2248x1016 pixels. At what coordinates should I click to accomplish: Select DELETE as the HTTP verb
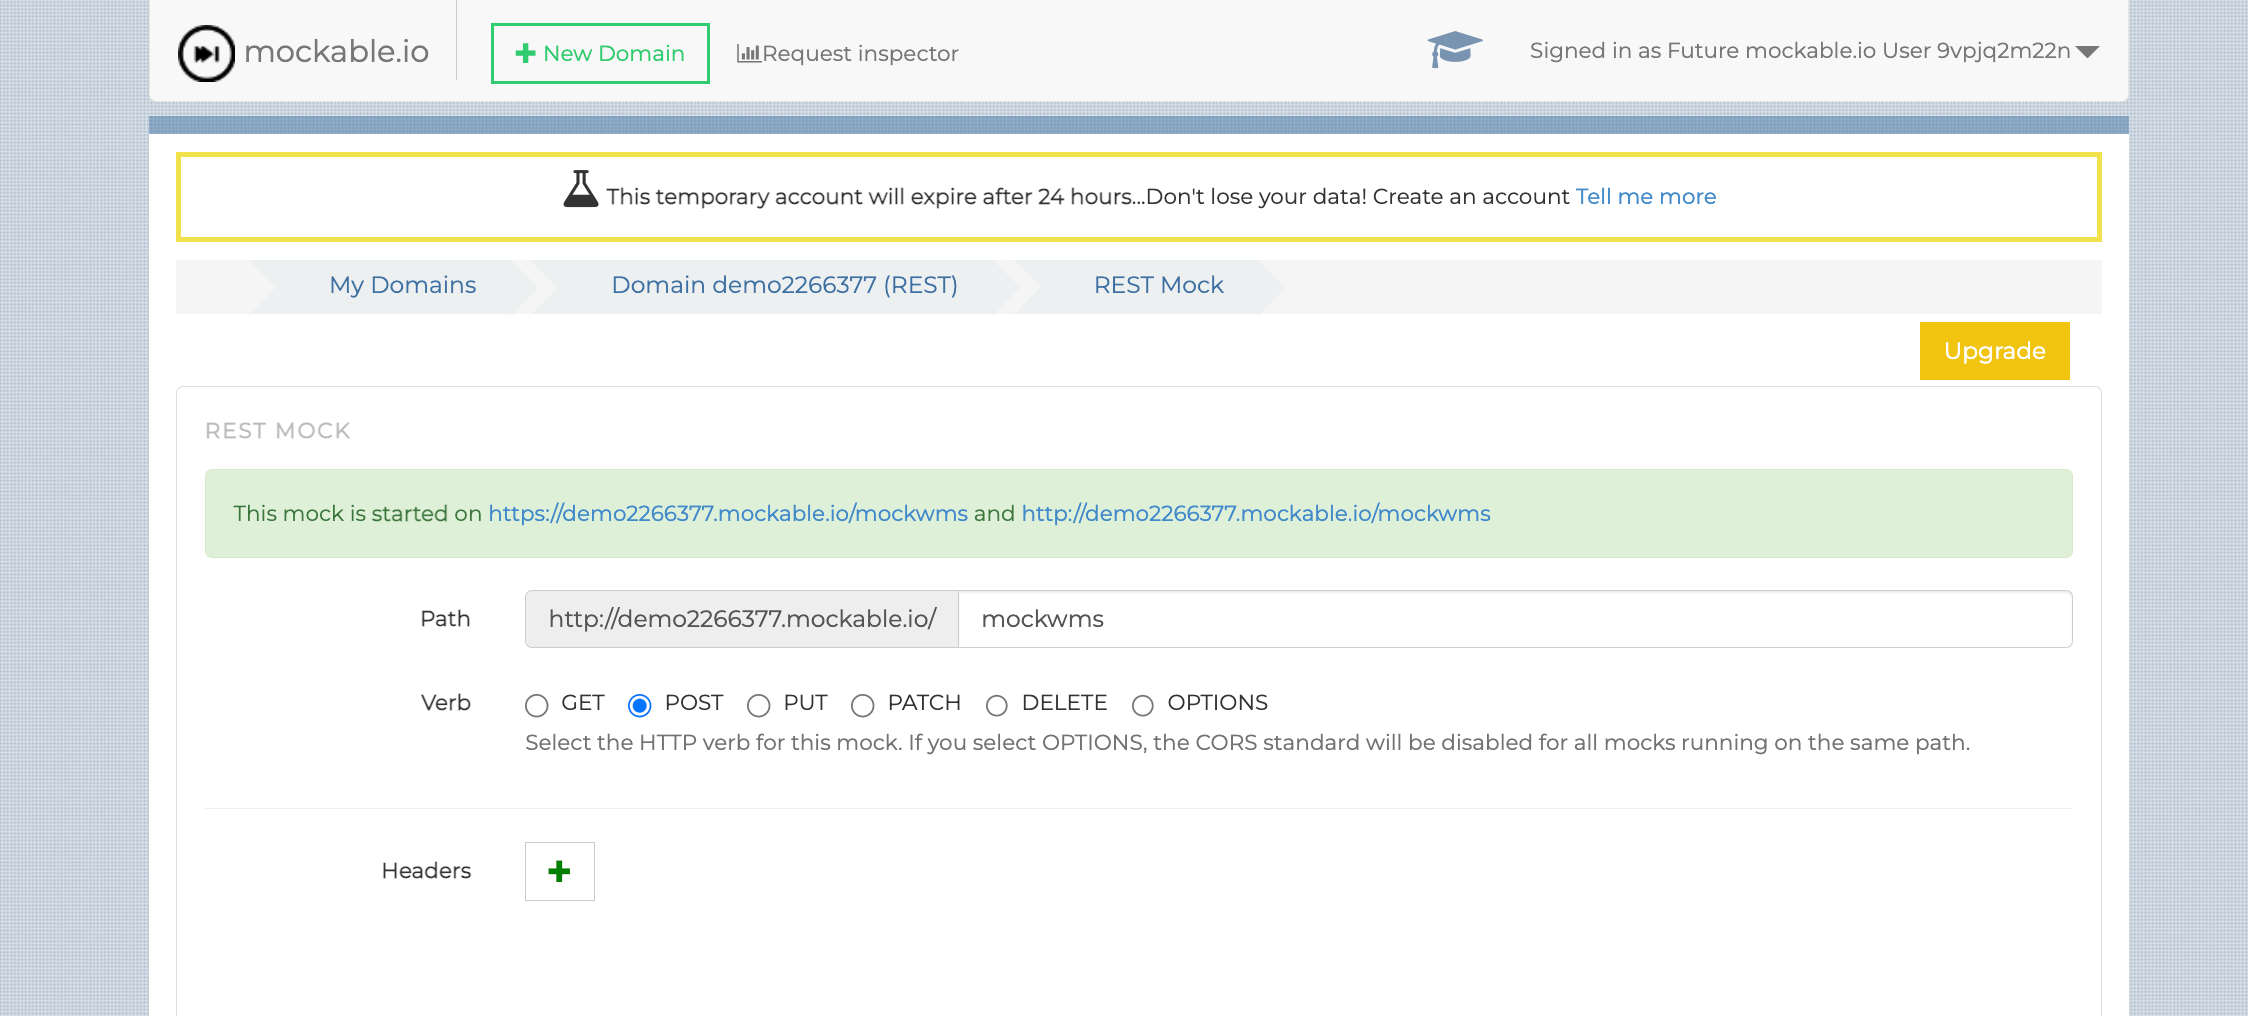997,705
